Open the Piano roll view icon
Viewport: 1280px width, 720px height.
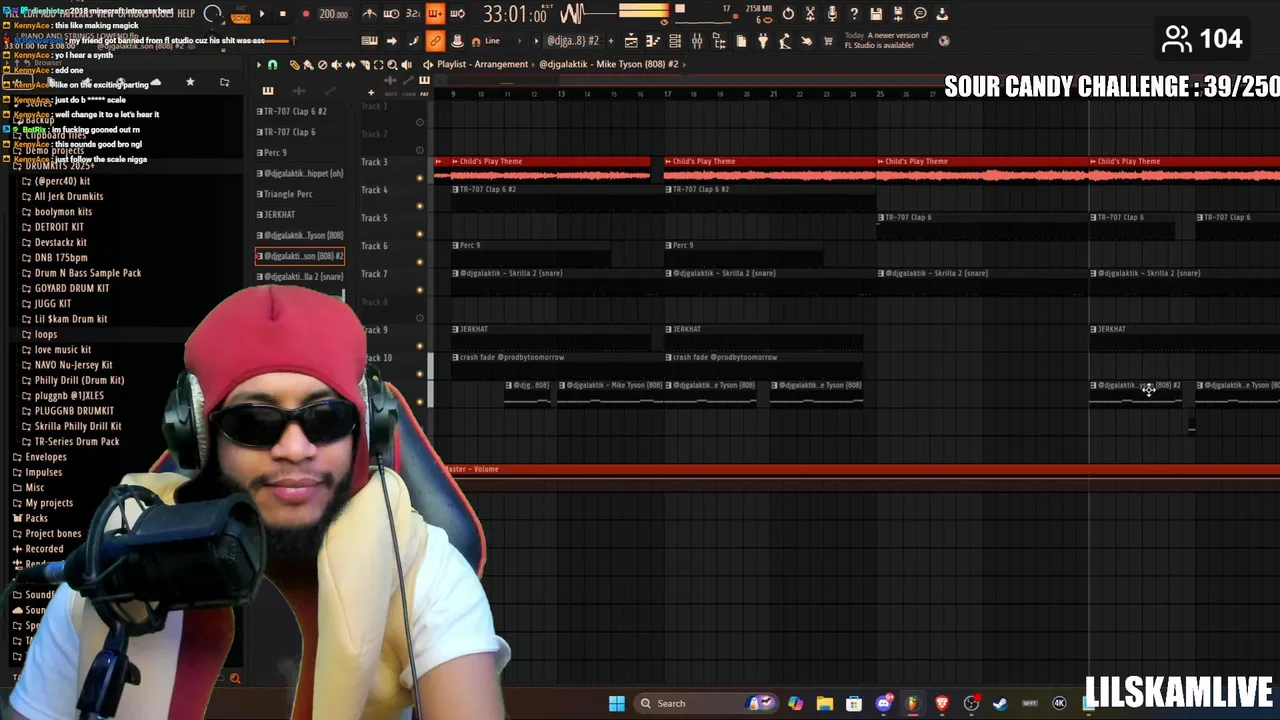coord(653,41)
